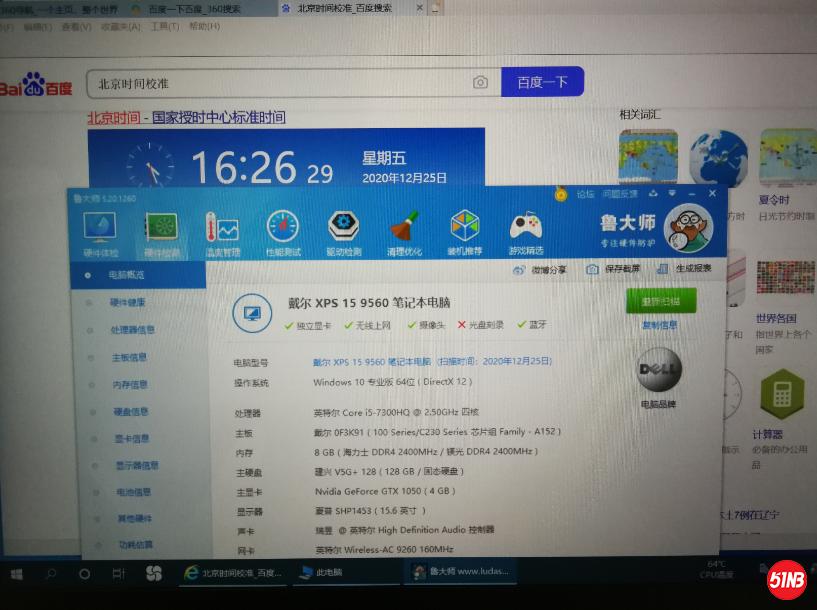Open the Windows Start button
Screen dimensions: 817x610
coord(17,574)
